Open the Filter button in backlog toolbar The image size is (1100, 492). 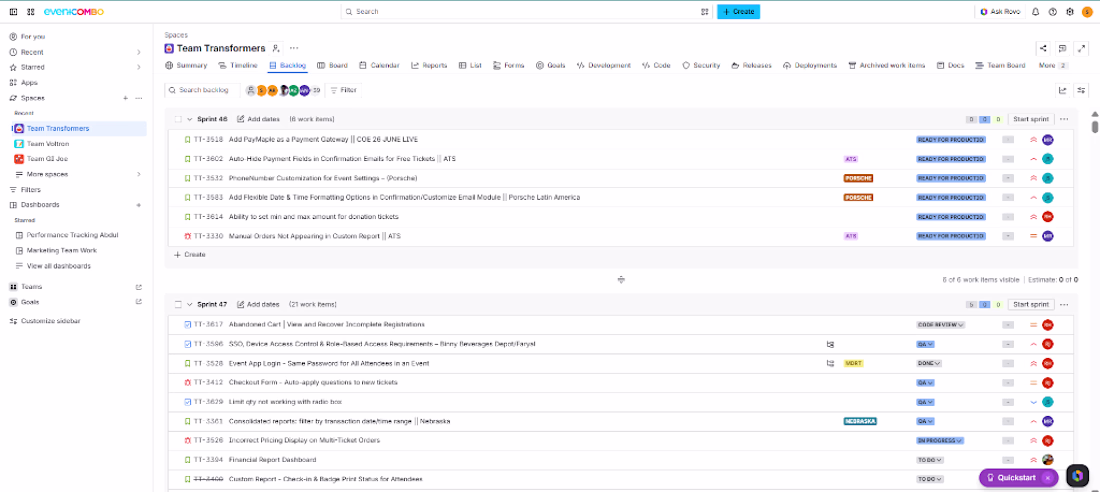click(x=344, y=91)
